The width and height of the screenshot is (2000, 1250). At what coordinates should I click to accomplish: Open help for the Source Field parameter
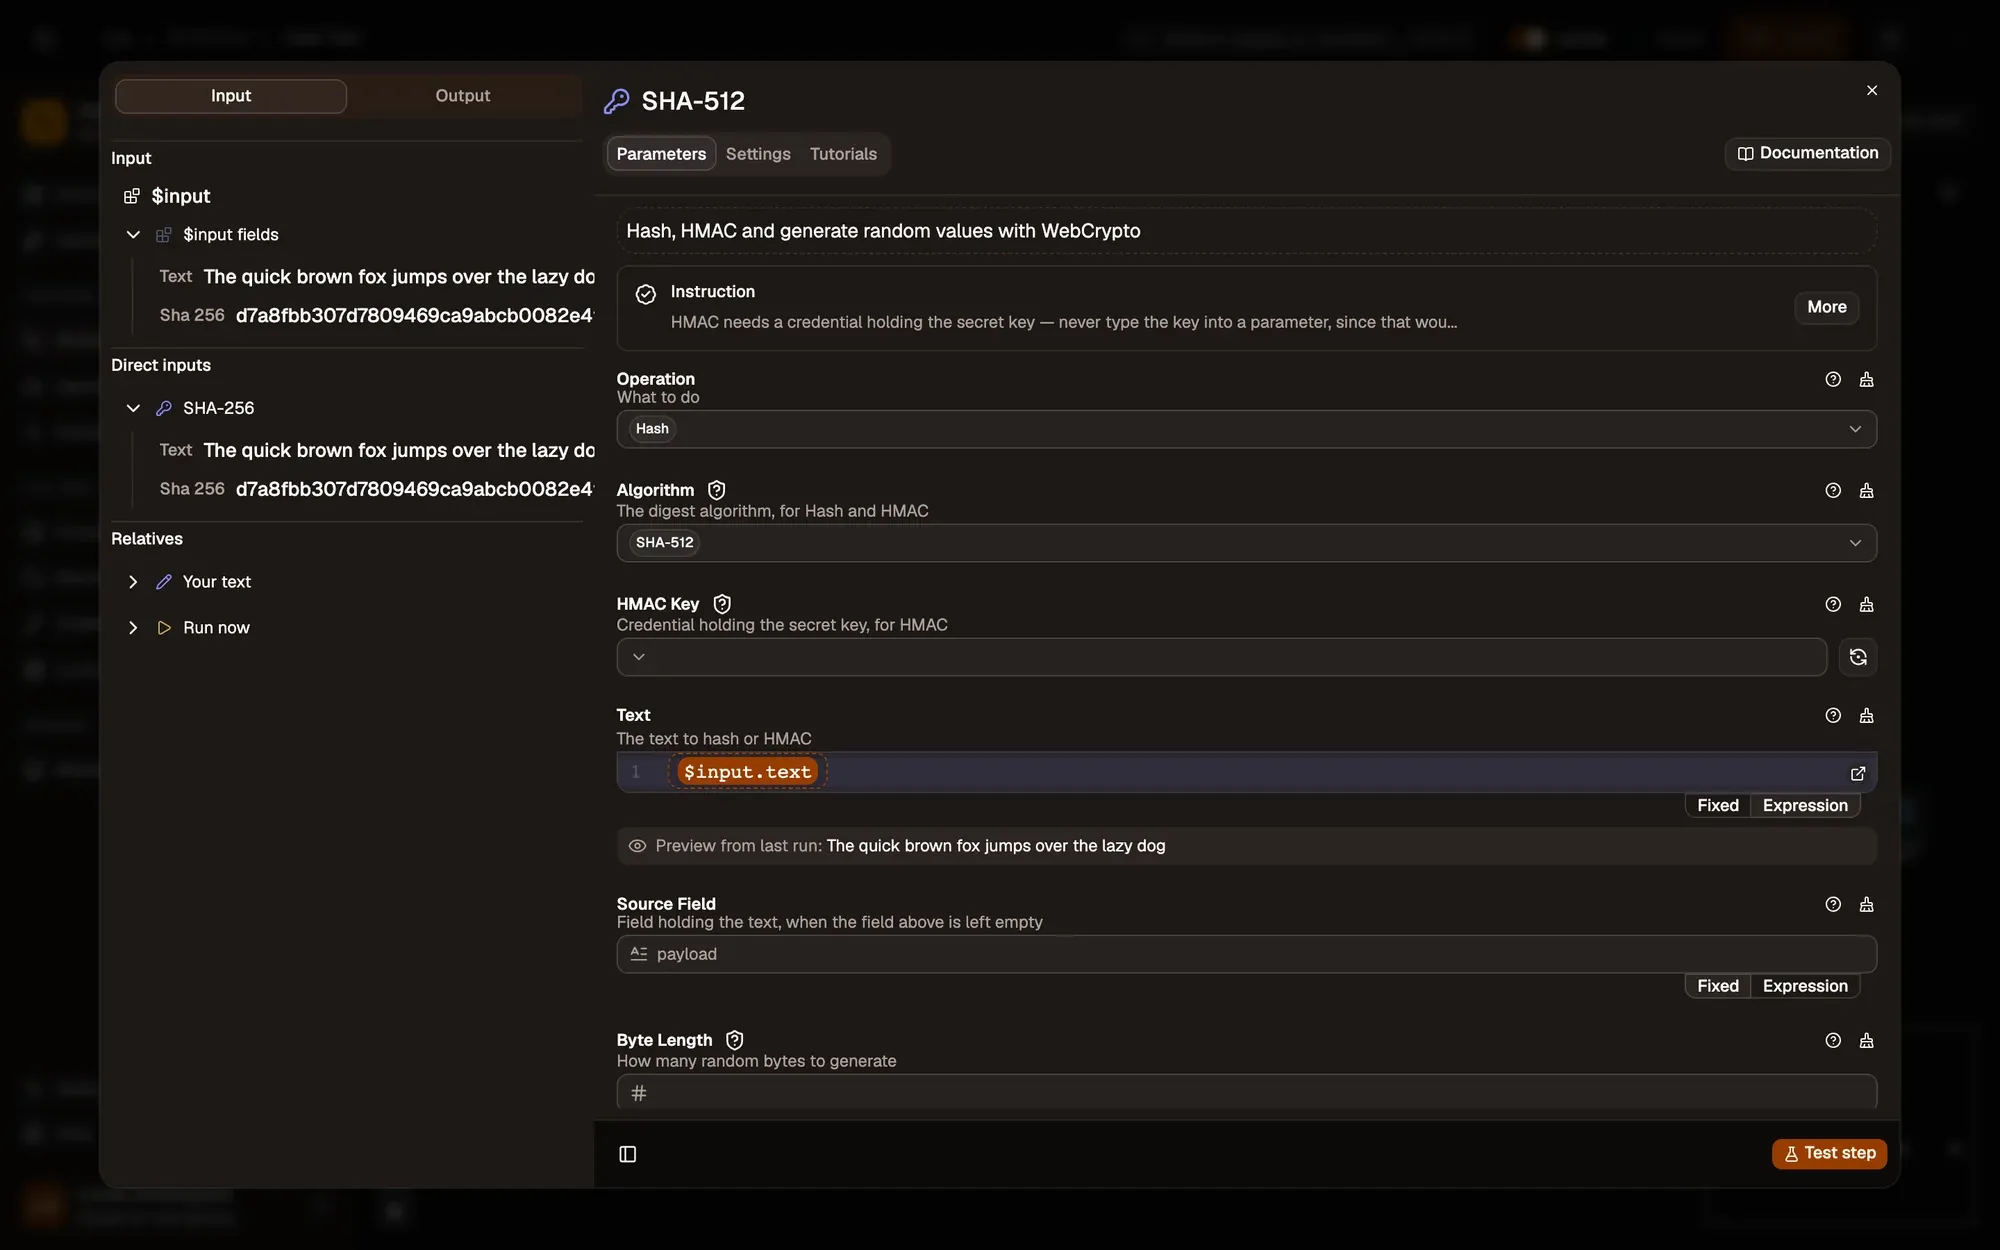click(1833, 904)
